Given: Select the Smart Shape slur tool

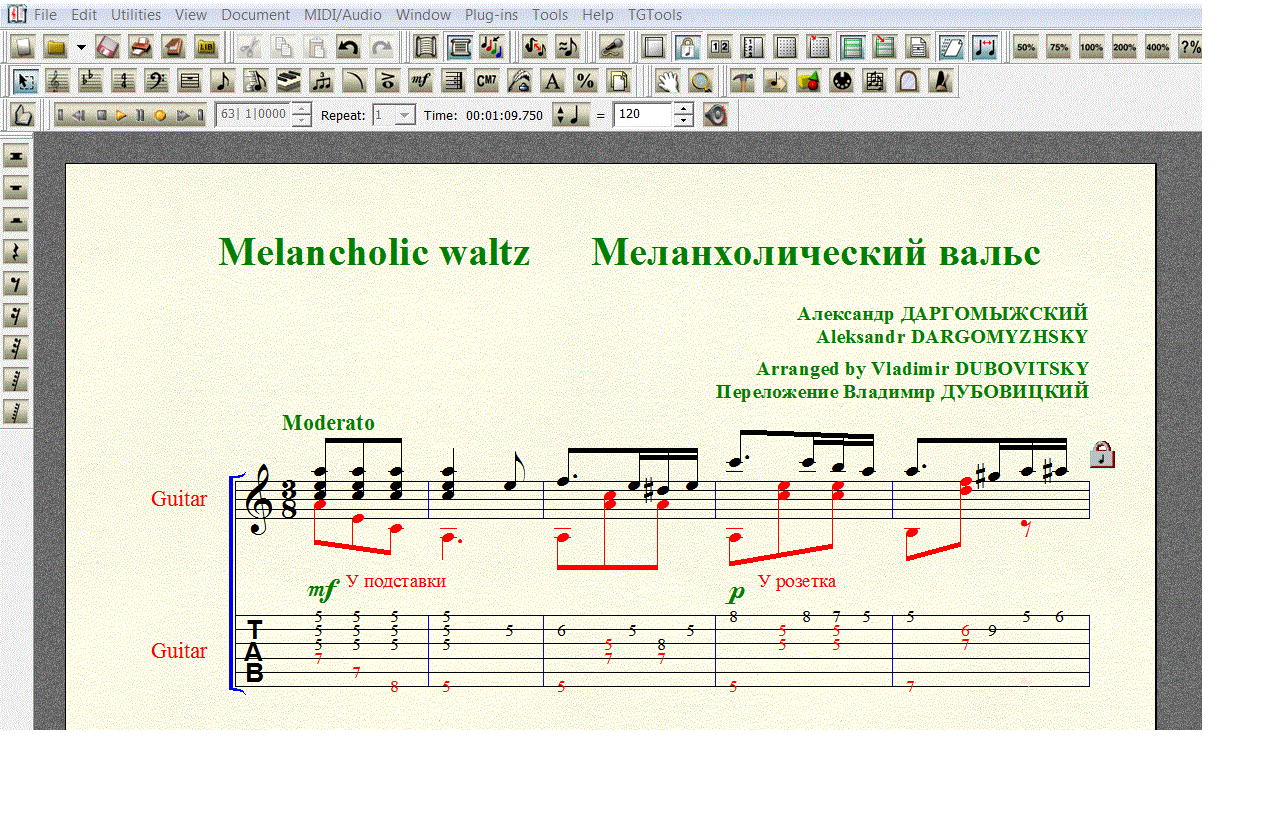Looking at the screenshot, I should 355,81.
